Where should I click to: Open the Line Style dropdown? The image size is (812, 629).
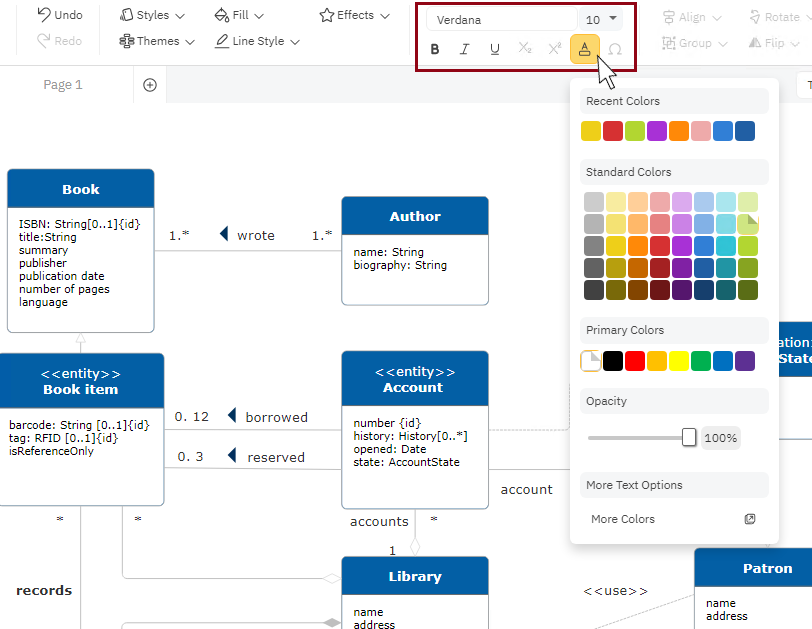pyautogui.click(x=257, y=41)
